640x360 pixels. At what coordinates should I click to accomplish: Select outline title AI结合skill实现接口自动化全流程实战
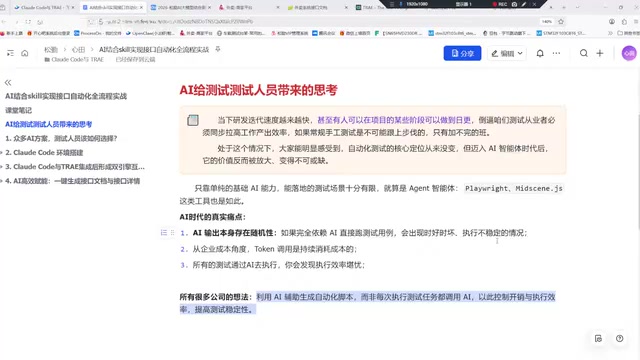pyautogui.click(x=66, y=96)
